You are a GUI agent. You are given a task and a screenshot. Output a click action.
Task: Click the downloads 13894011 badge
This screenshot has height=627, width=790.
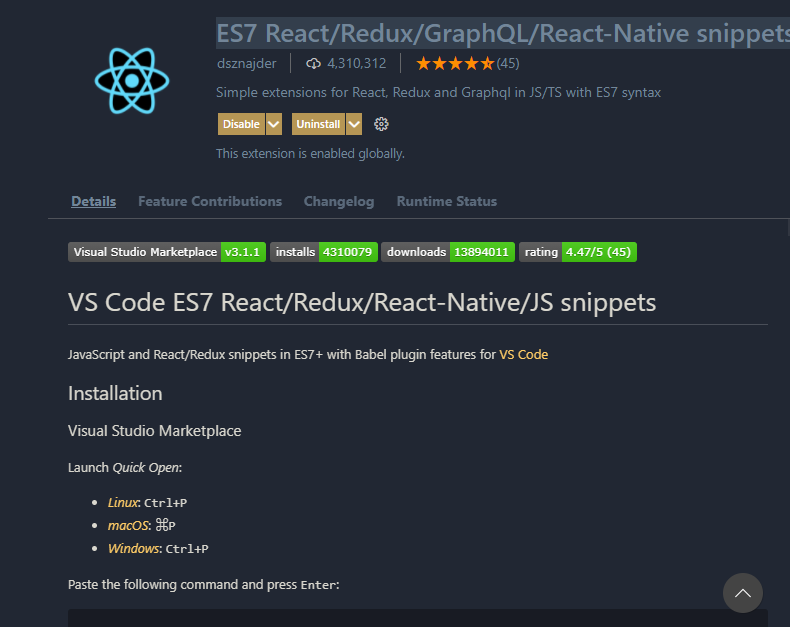[448, 252]
